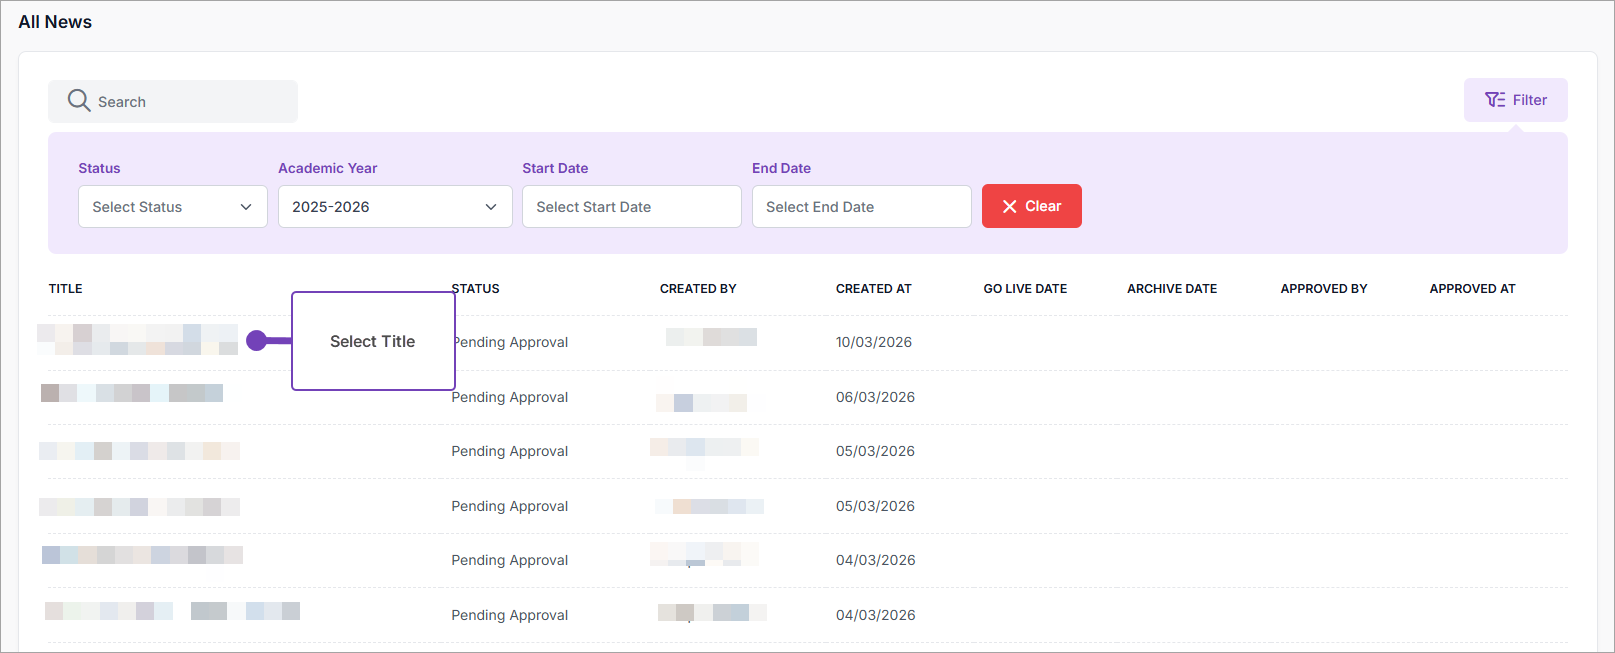Screen dimensions: 1615x653
Task: Open the Select Status dropdown
Action: click(172, 207)
